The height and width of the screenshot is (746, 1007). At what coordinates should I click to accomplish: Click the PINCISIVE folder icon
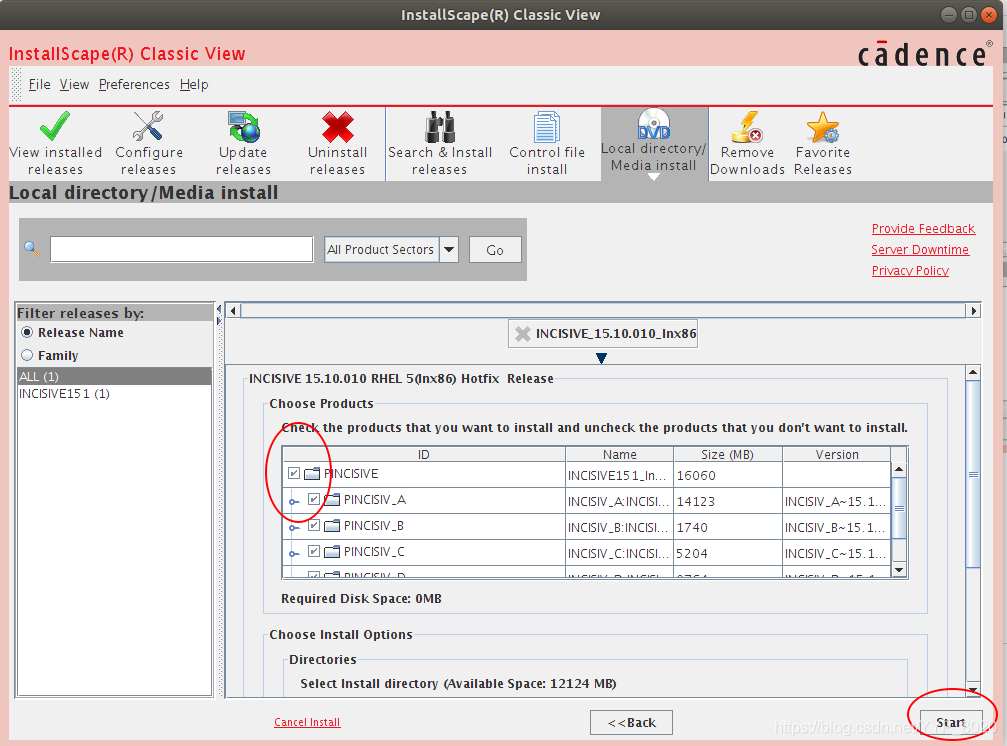pos(312,474)
